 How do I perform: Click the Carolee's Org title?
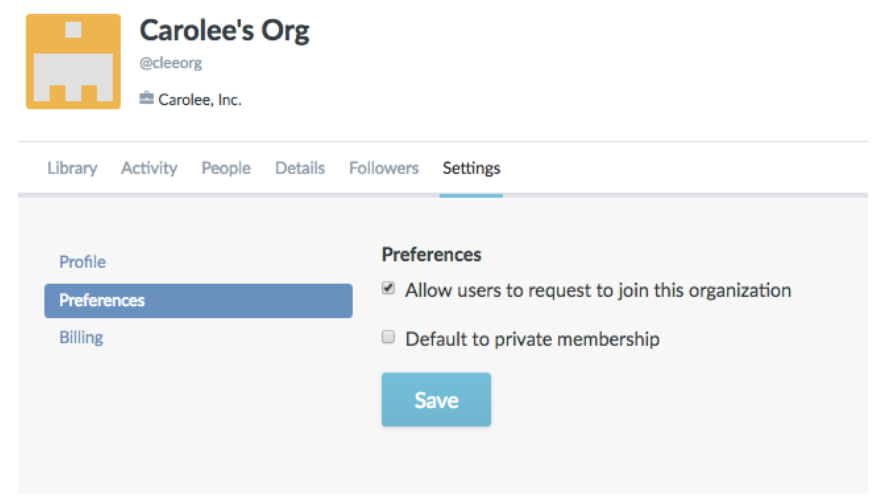[x=225, y=31]
